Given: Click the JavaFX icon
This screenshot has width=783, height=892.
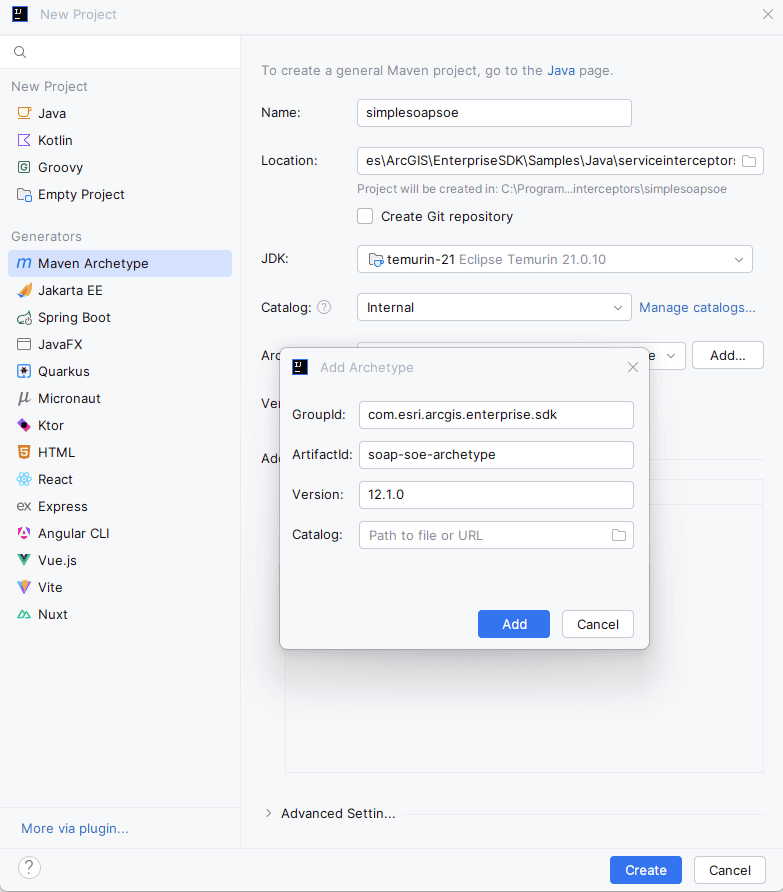Looking at the screenshot, I should click(24, 344).
